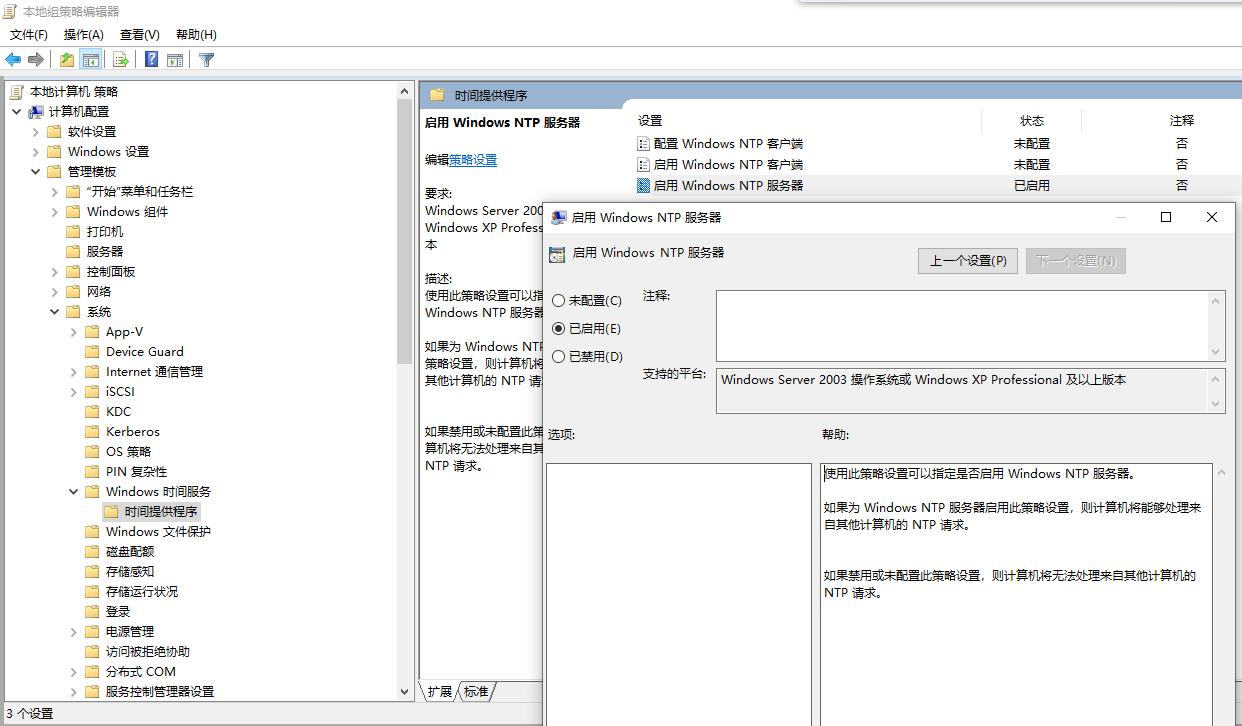Image resolution: width=1242 pixels, height=726 pixels.
Task: Open the 编辑策略设置 link
Action: point(475,159)
